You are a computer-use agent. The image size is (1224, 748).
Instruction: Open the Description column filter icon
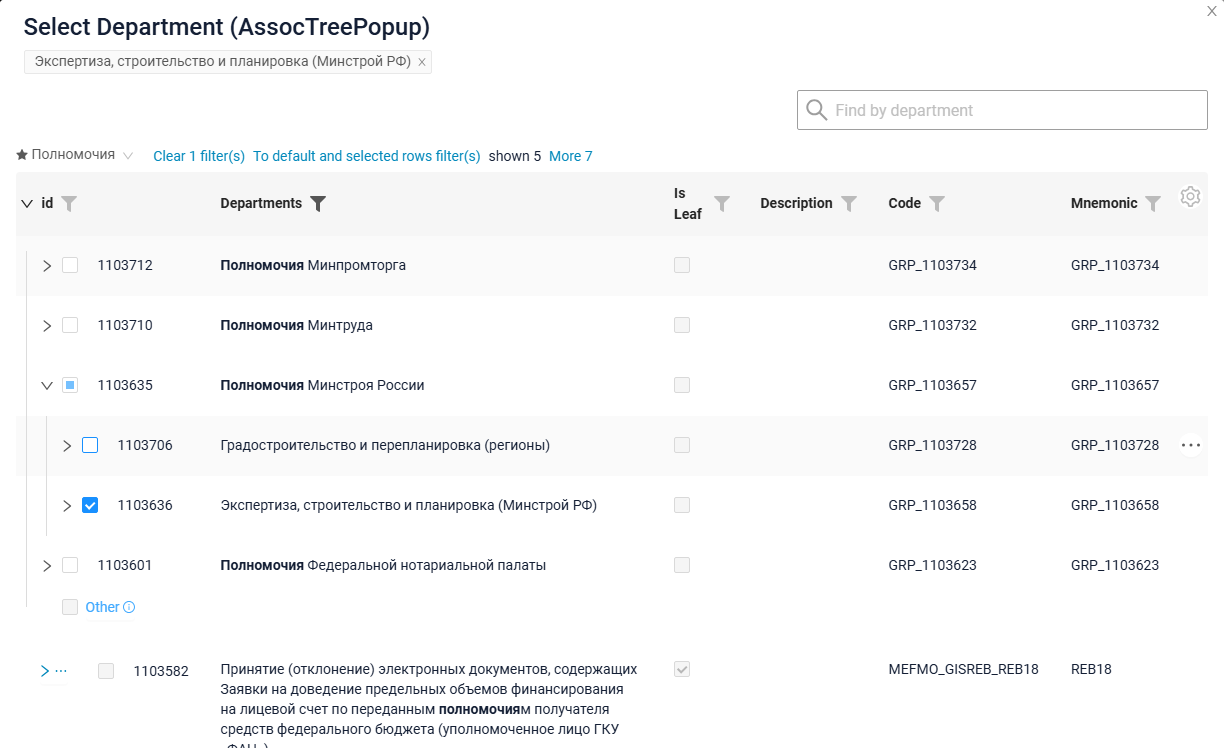(849, 204)
